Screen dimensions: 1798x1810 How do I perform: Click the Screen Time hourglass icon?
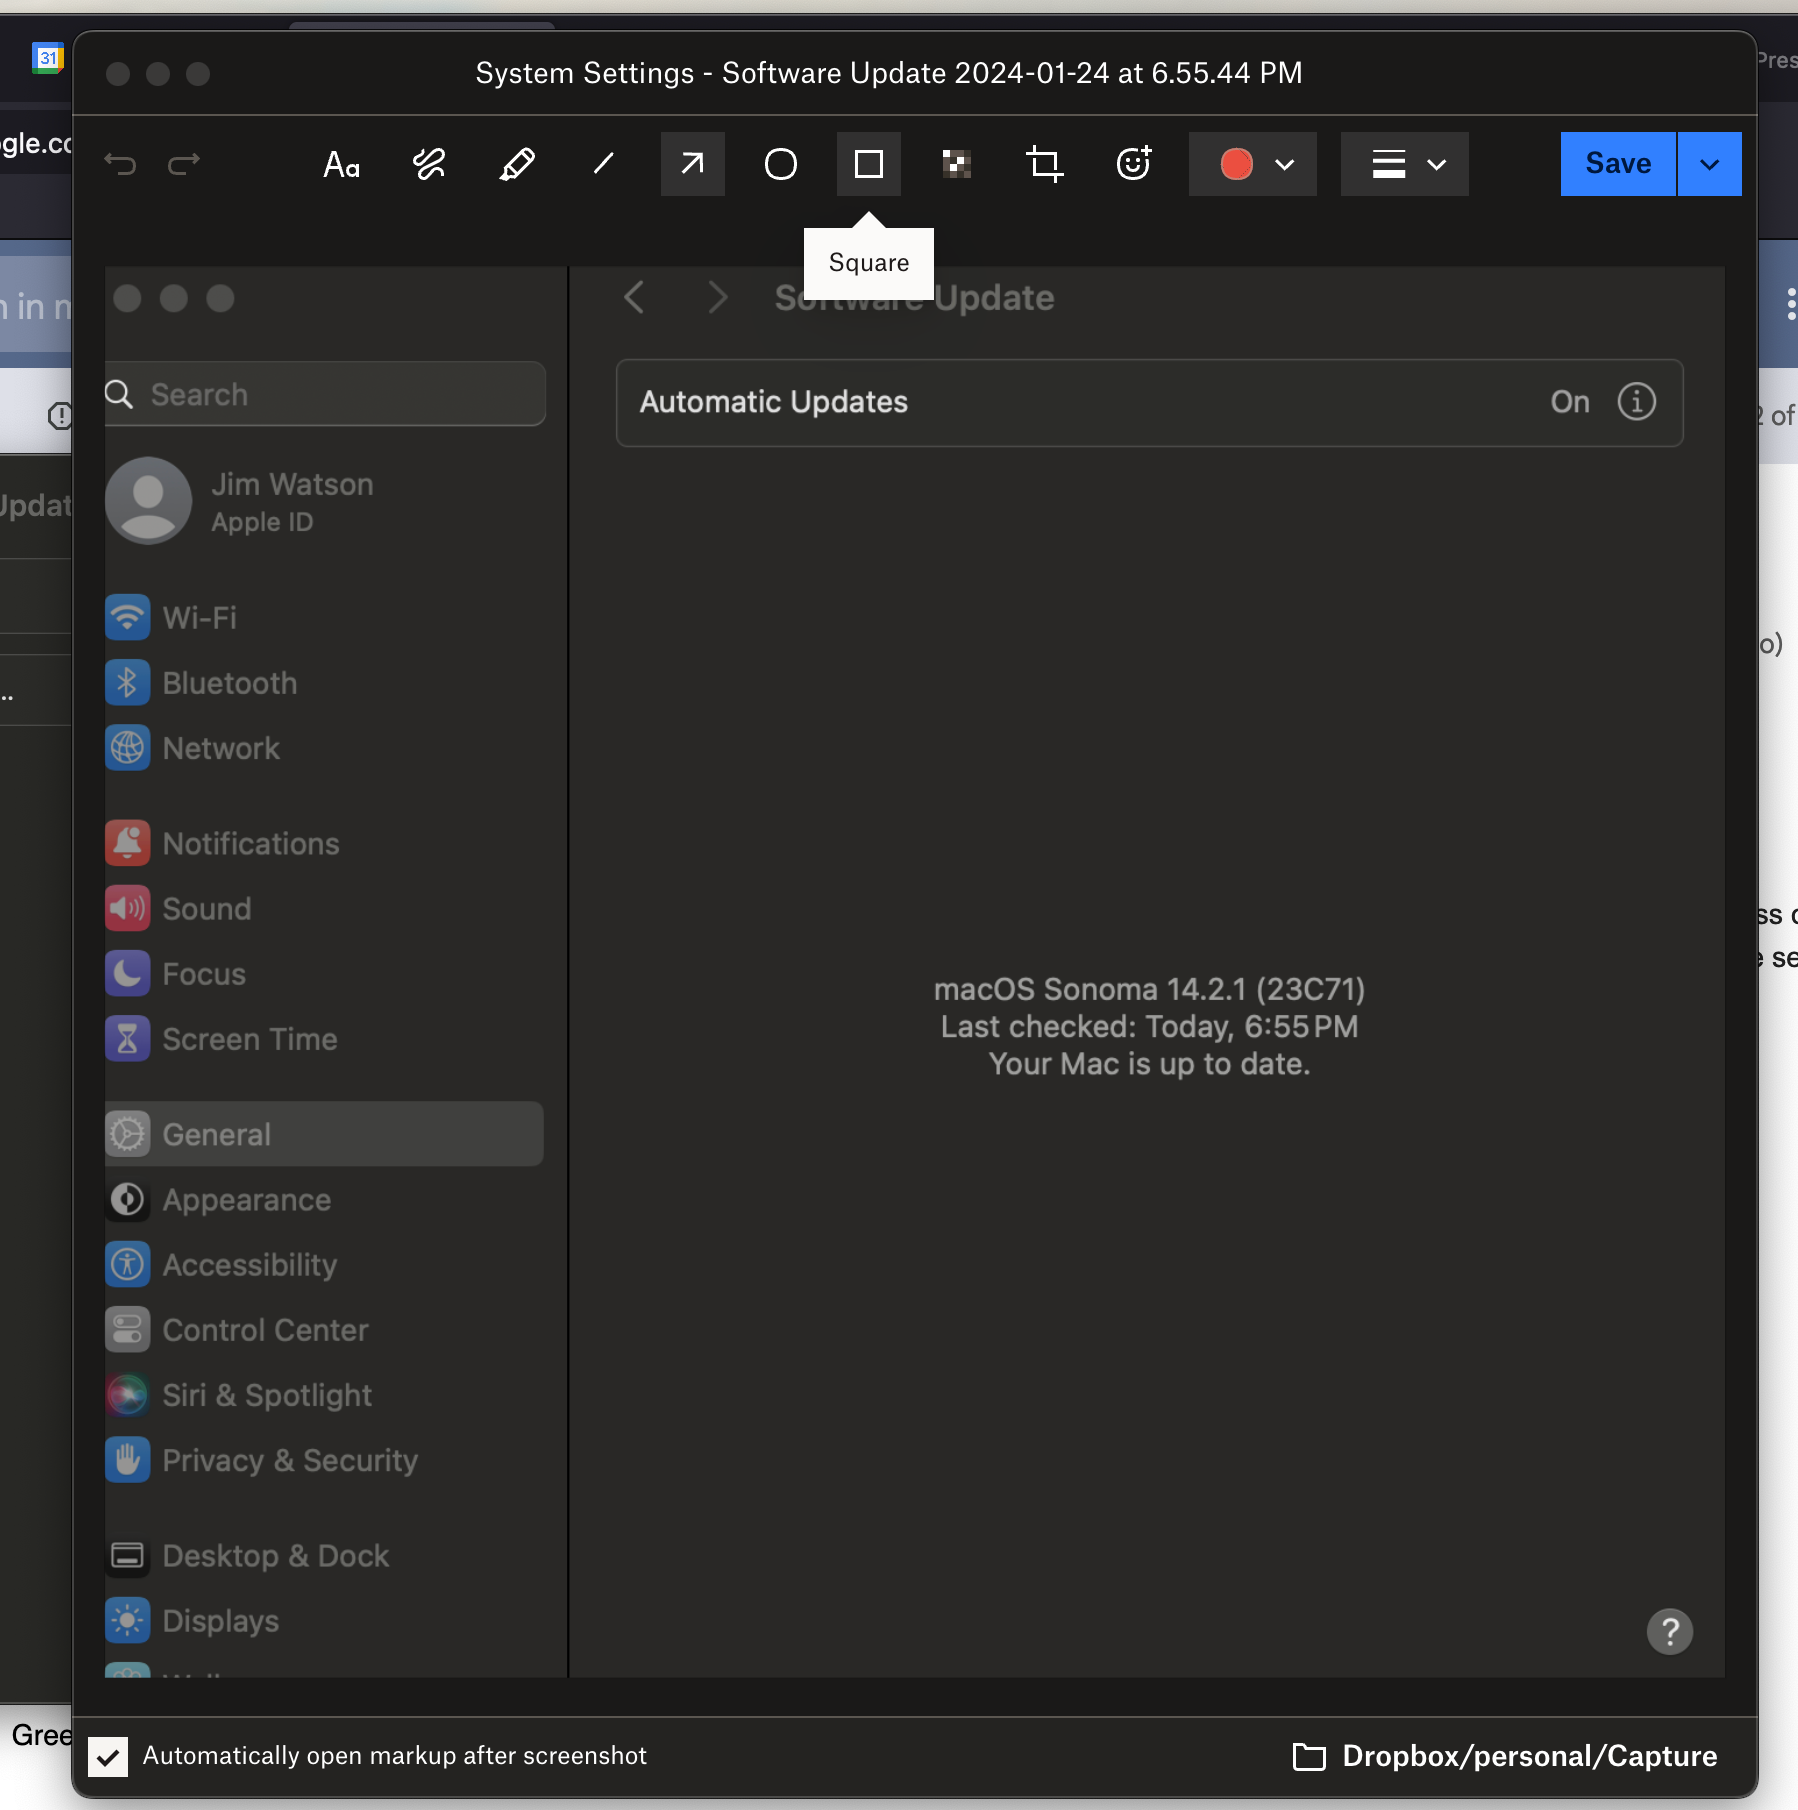(128, 1039)
